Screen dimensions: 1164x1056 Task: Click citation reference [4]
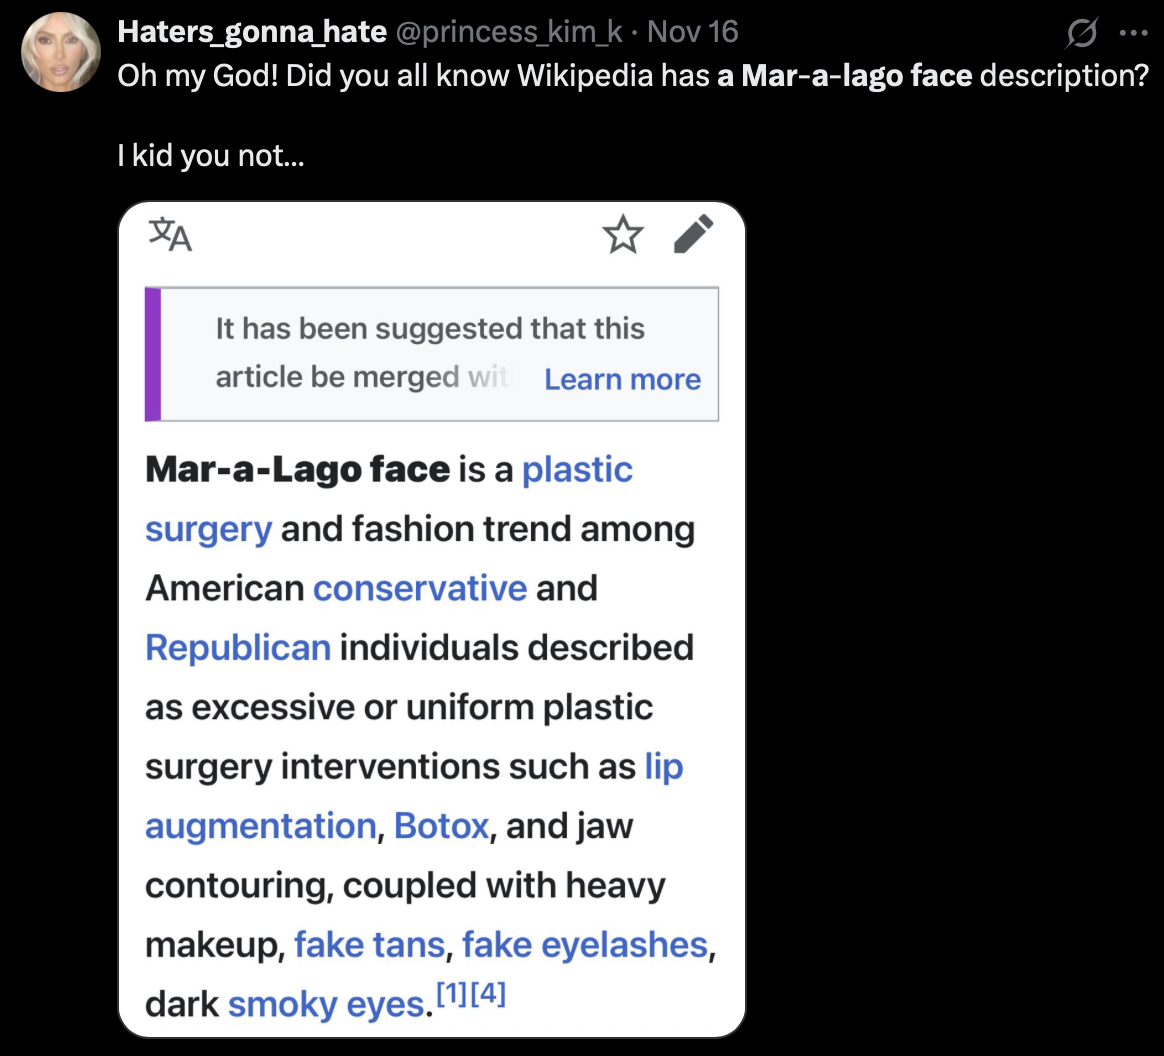tap(488, 996)
